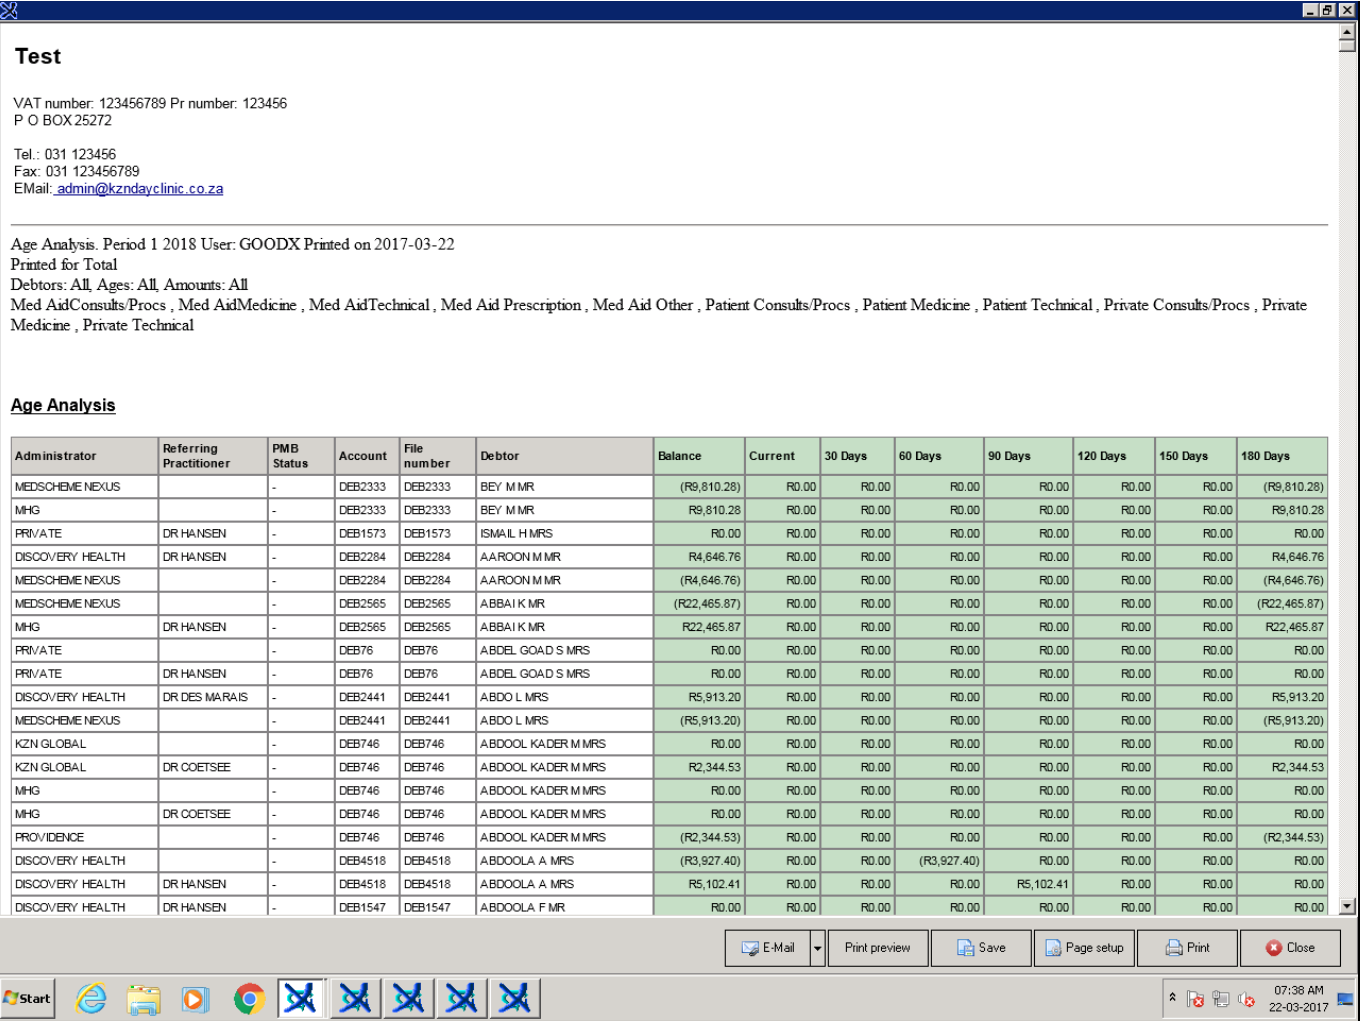Open the network tray icon
The height and width of the screenshot is (1021, 1360).
click(x=1221, y=999)
